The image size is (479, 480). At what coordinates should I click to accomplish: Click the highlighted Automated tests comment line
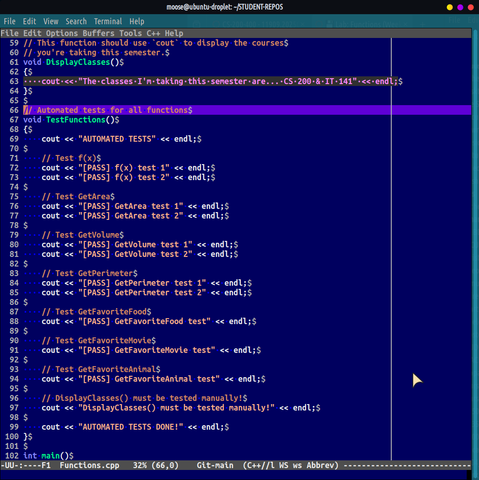(247, 110)
